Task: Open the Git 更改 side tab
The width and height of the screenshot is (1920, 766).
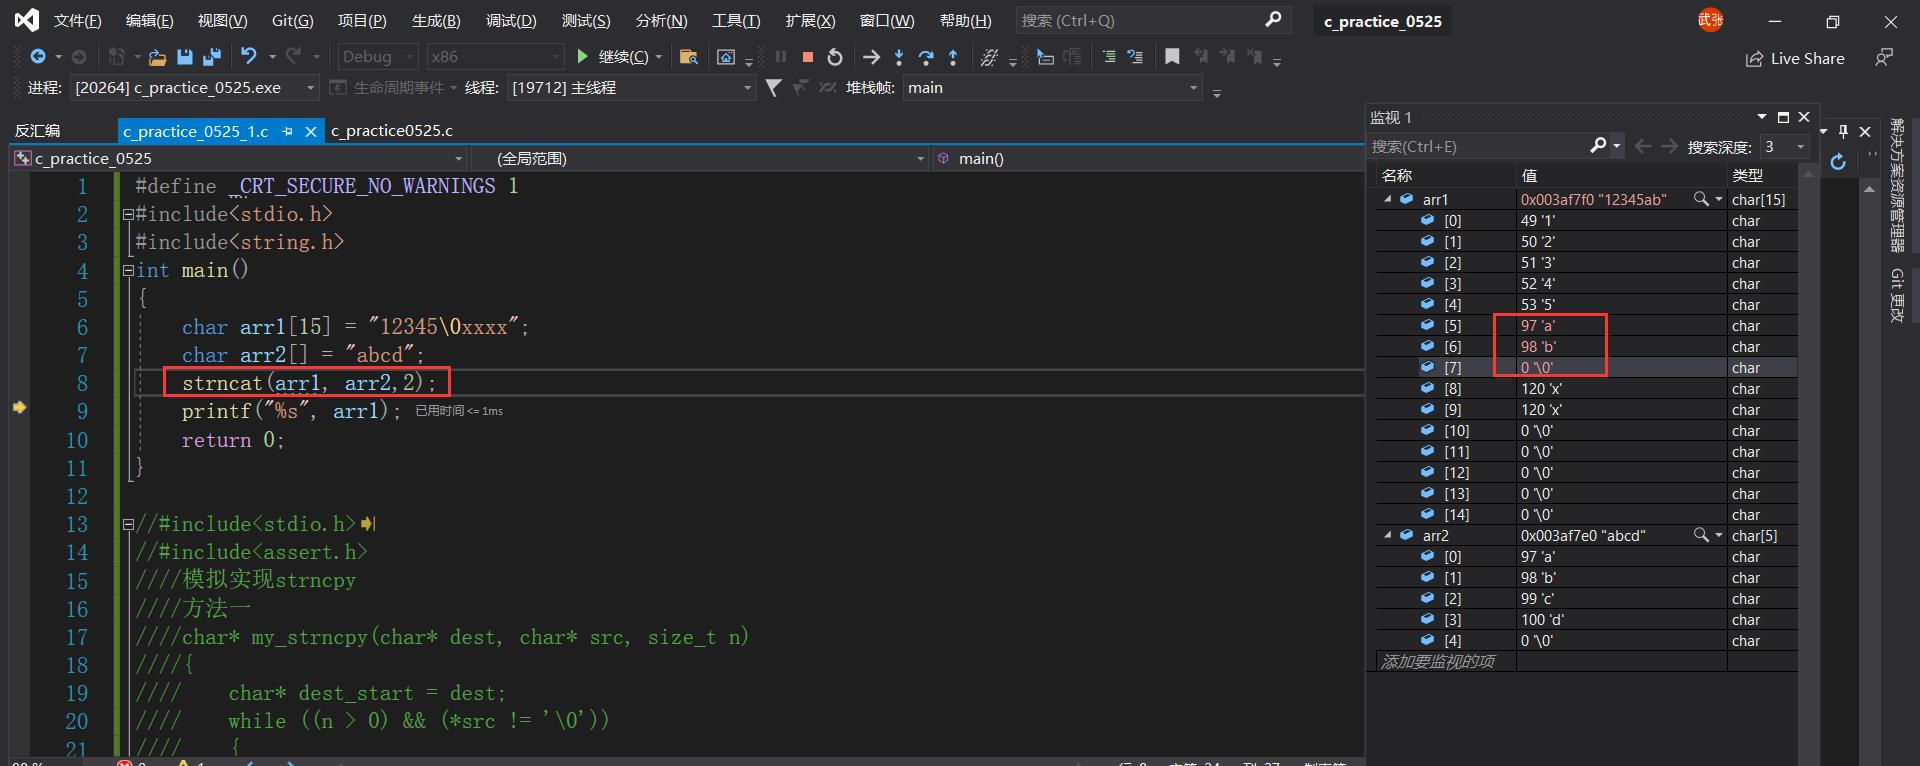Action: pyautogui.click(x=1896, y=295)
